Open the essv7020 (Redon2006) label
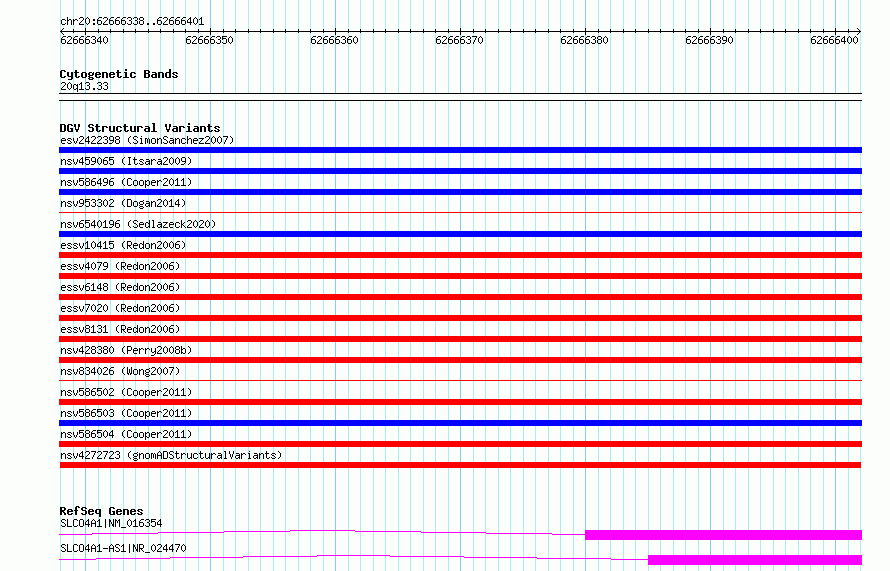Image resolution: width=890 pixels, height=571 pixels. (120, 308)
